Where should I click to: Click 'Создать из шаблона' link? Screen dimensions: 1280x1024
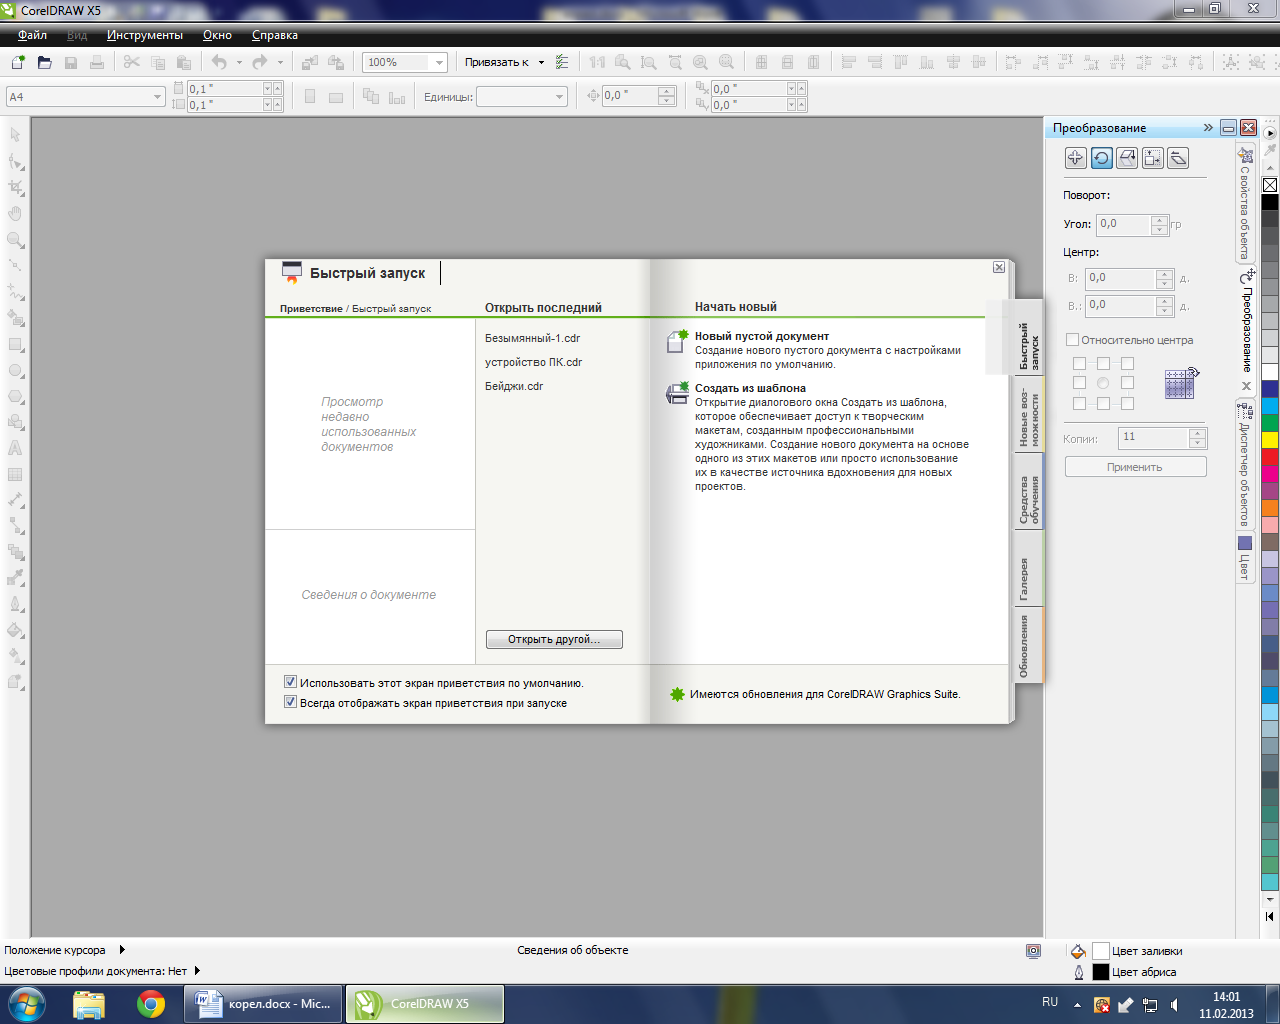point(750,388)
